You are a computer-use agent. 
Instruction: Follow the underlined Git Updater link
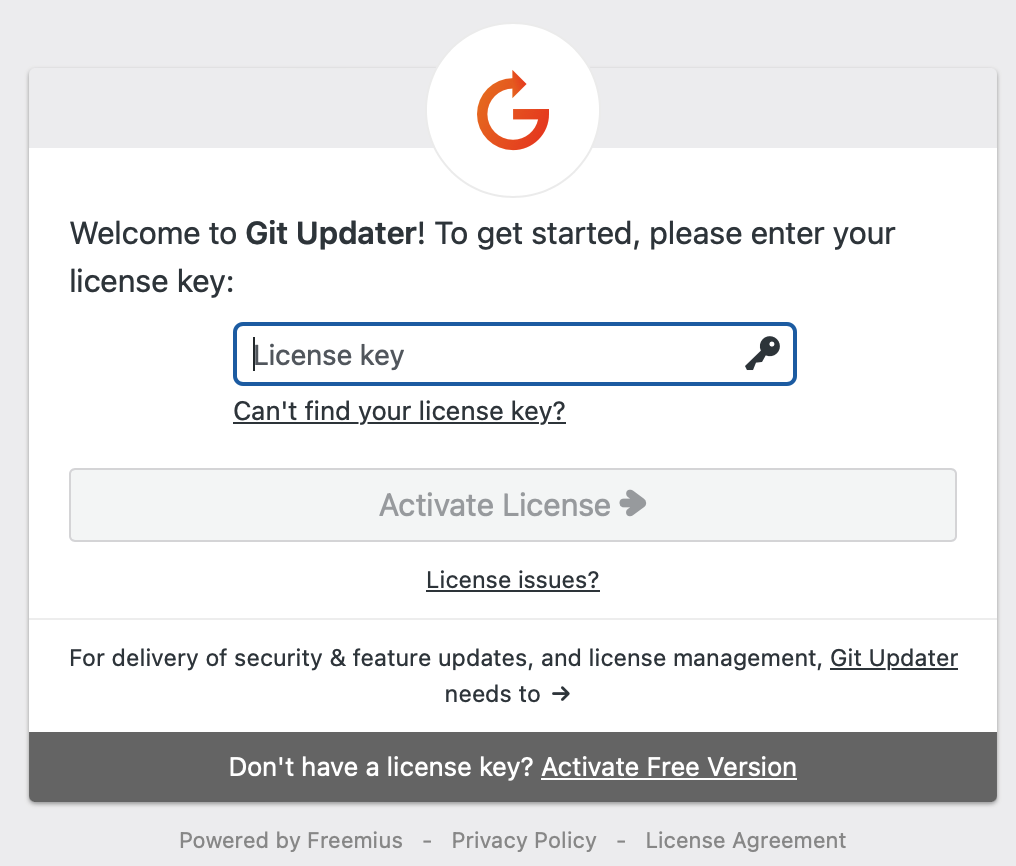click(894, 658)
